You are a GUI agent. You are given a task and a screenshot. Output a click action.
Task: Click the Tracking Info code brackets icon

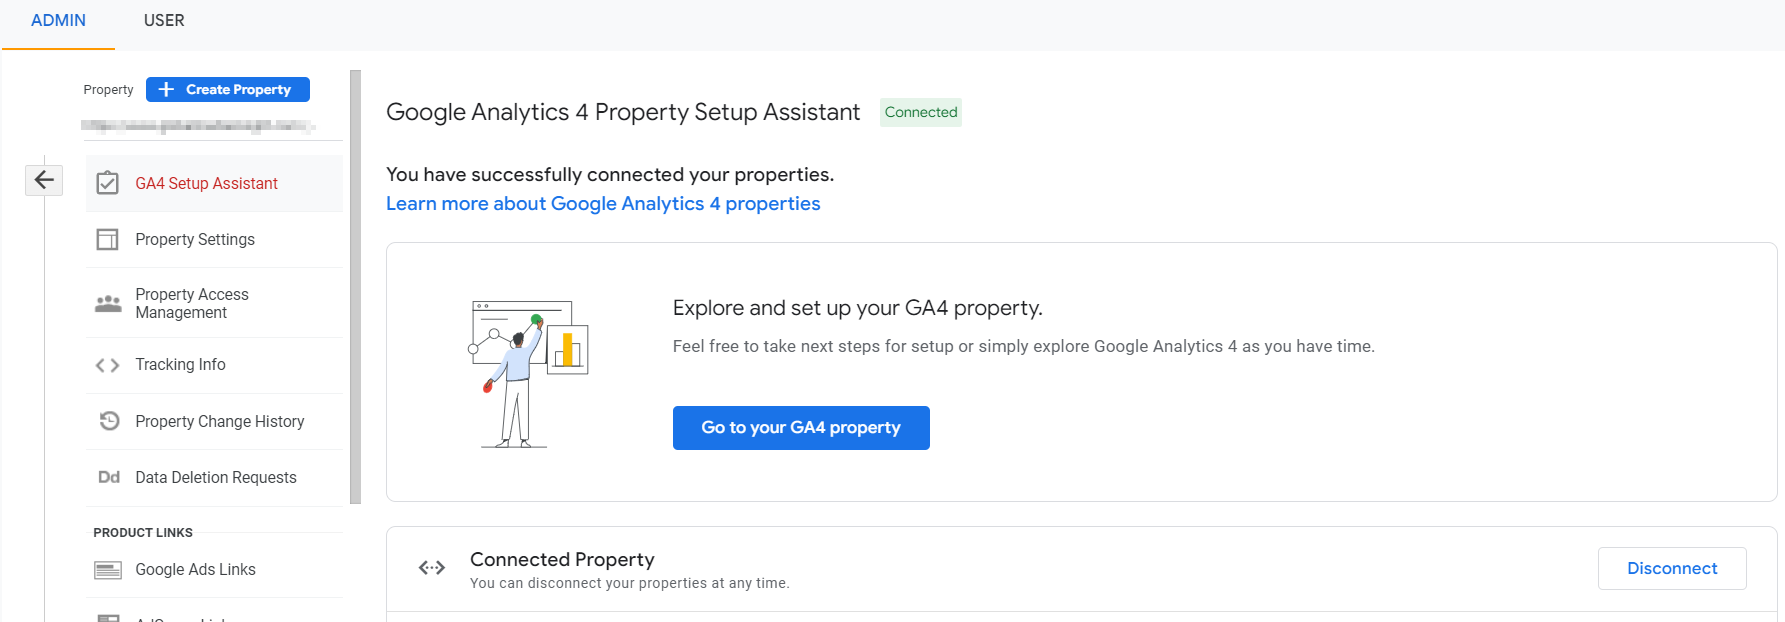[x=107, y=365]
